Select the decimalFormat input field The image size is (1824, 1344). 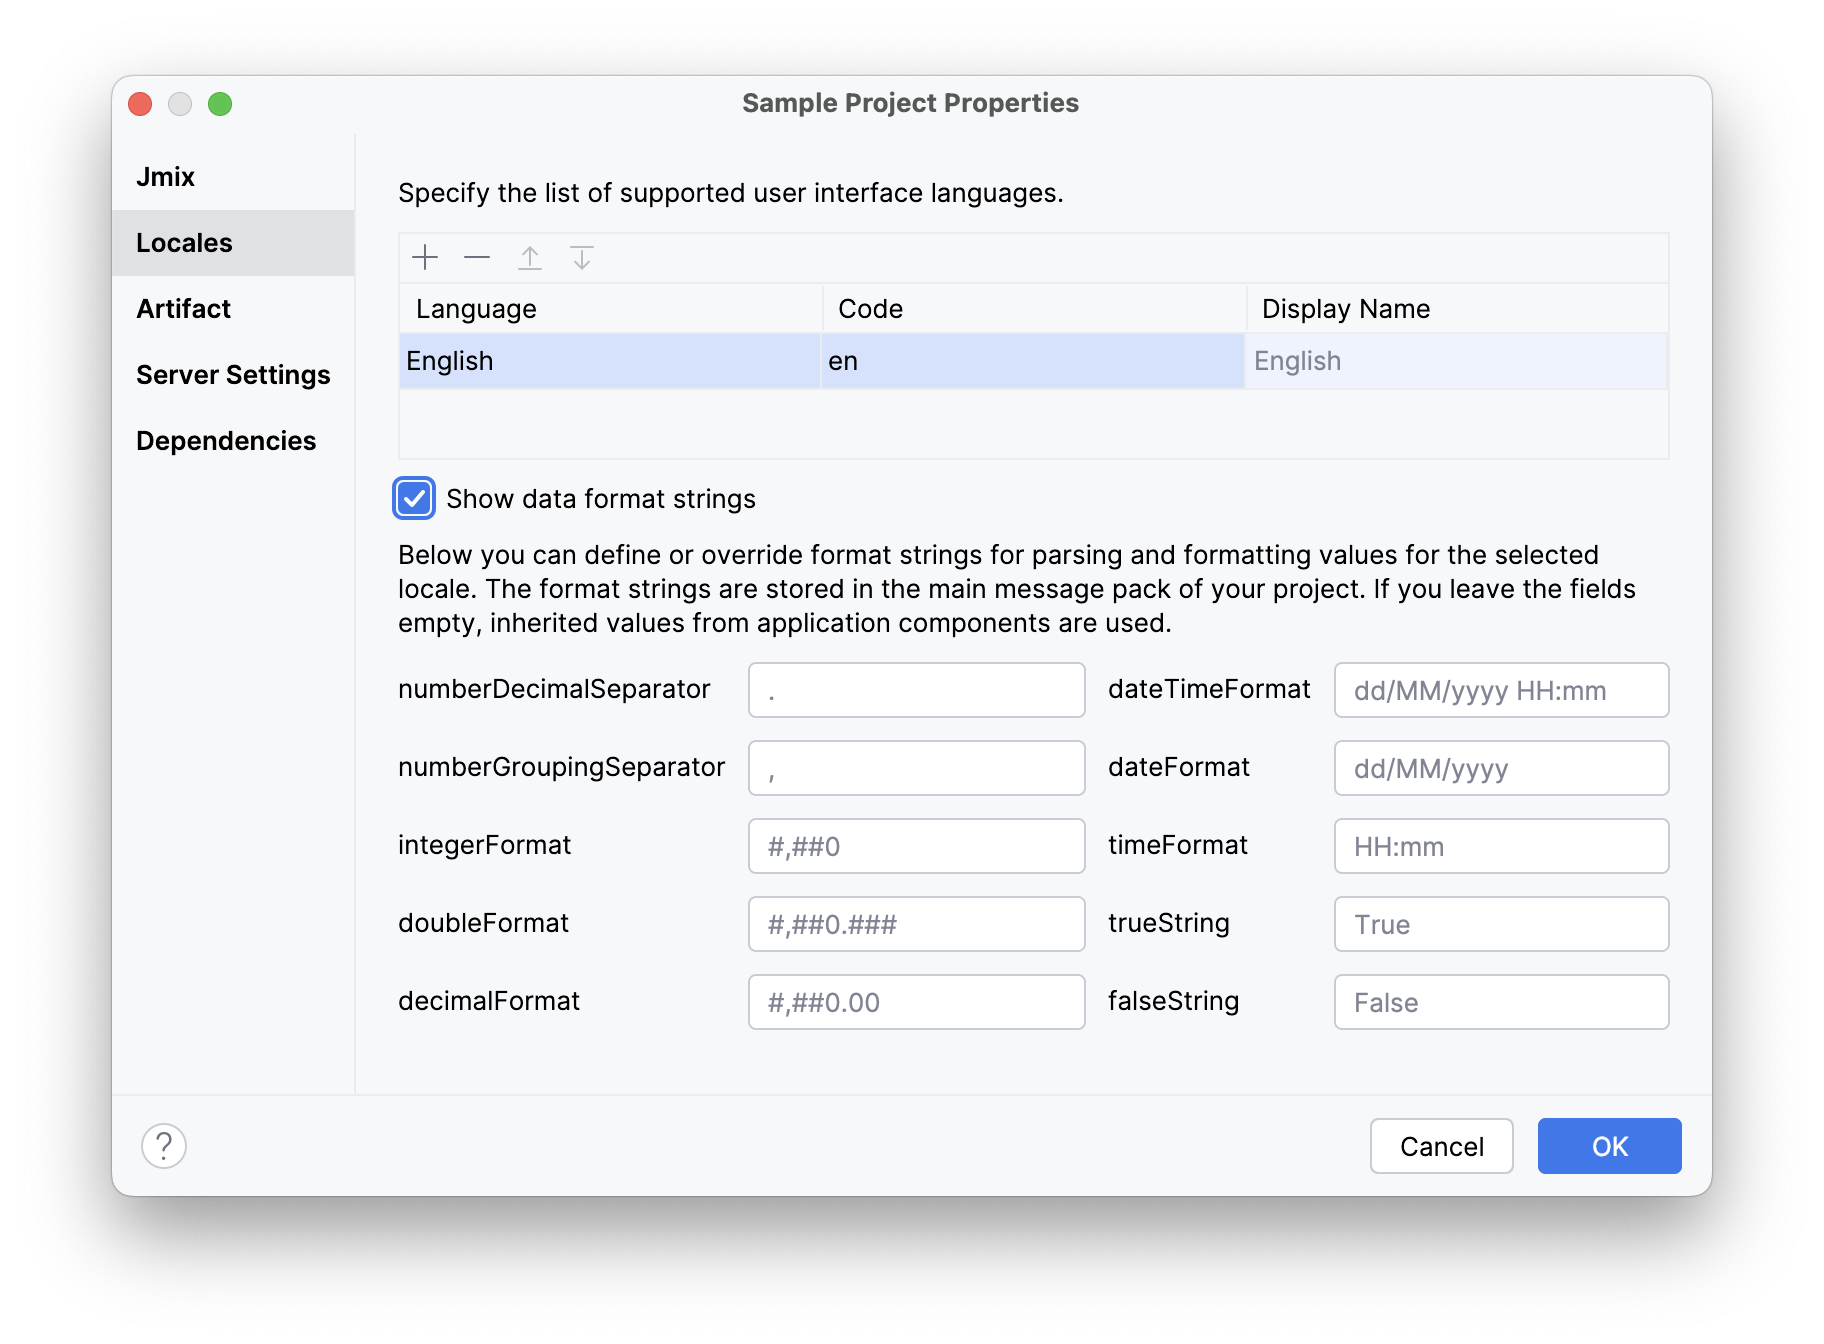click(x=916, y=1002)
